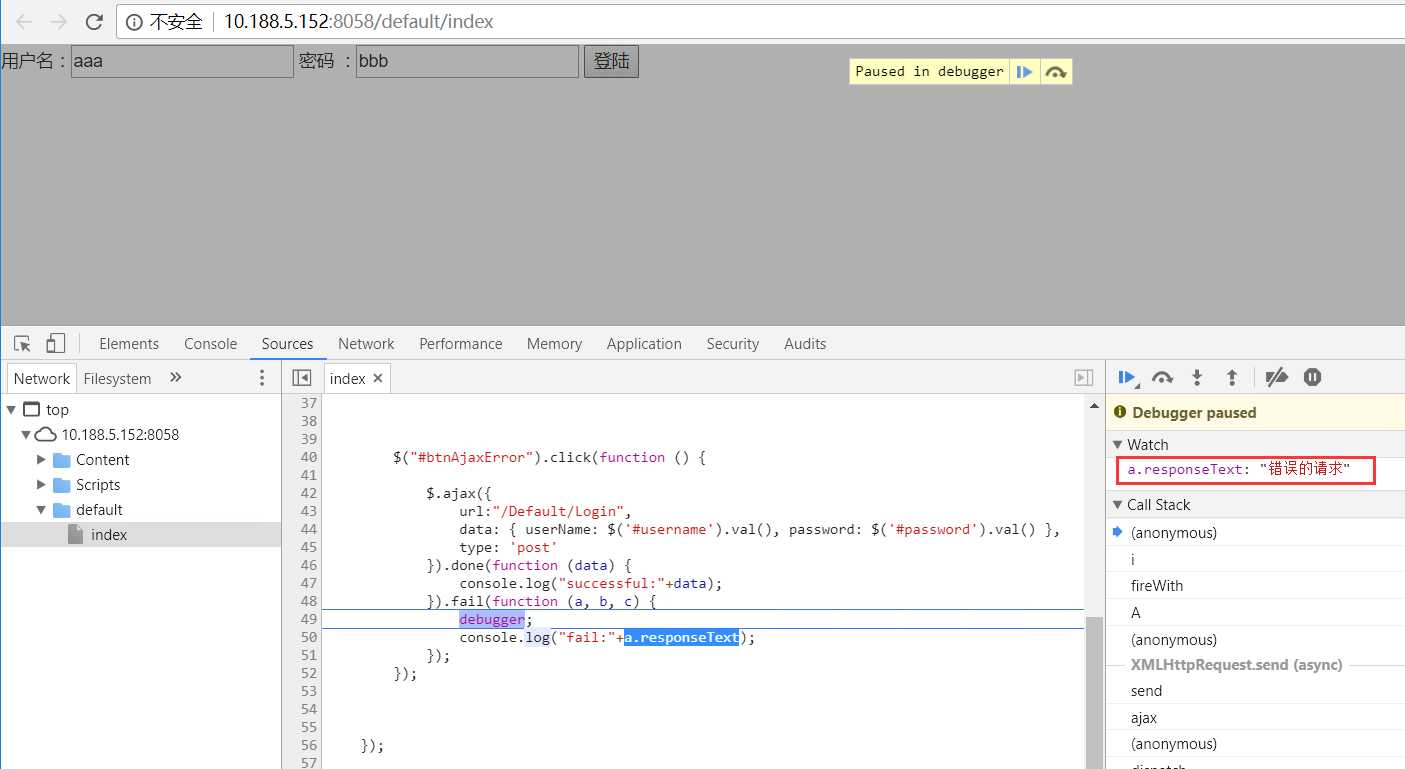Image resolution: width=1405 pixels, height=769 pixels.
Task: Toggle pause on exceptions
Action: tap(1312, 377)
